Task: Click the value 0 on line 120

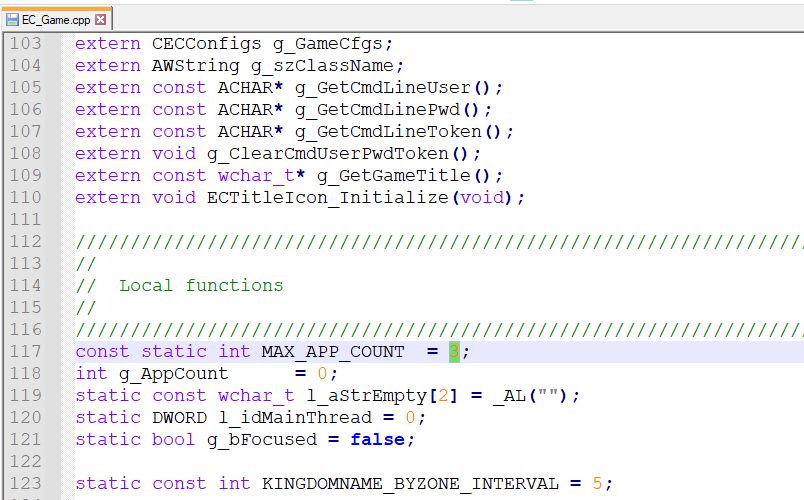Action: point(410,418)
